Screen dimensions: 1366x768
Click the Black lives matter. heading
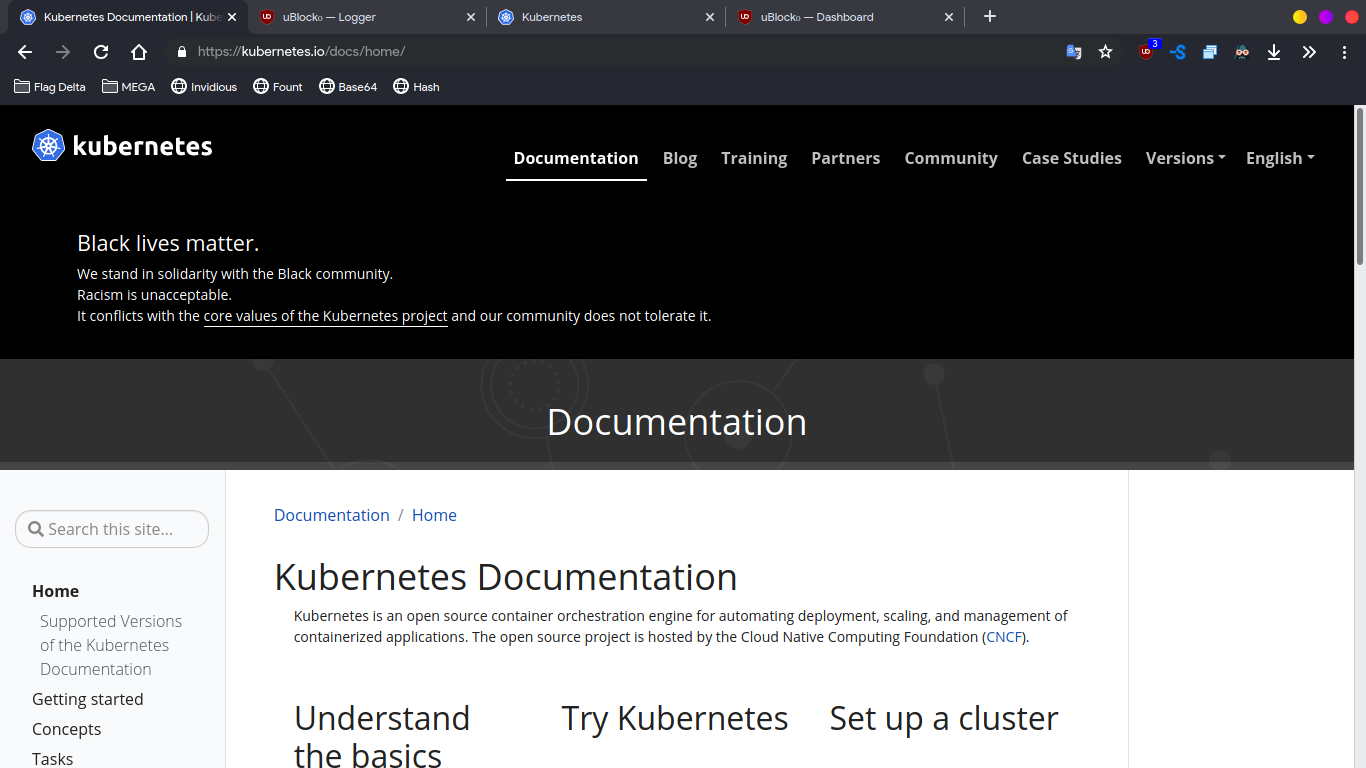[x=168, y=243]
